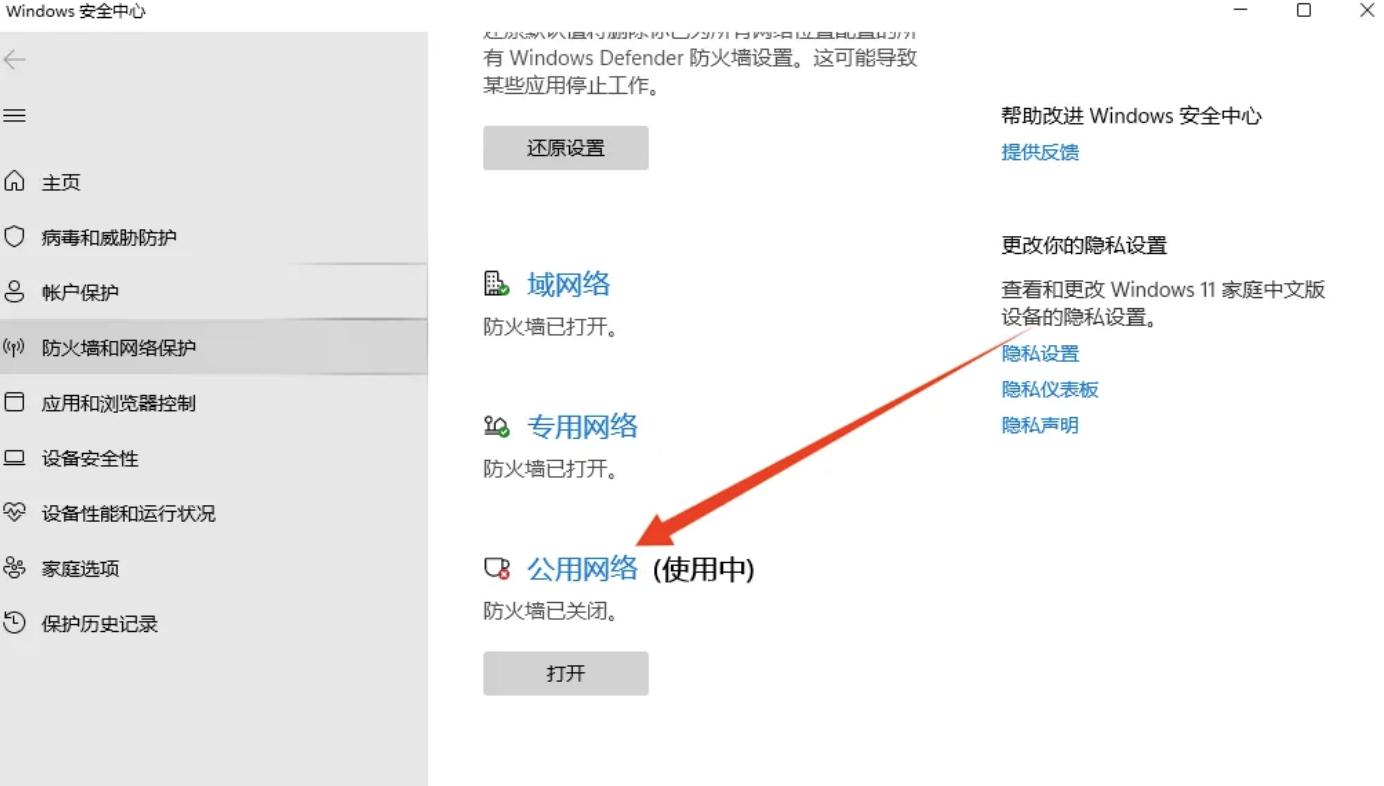Click the home icon in sidebar
The width and height of the screenshot is (1384, 786).
coord(14,181)
